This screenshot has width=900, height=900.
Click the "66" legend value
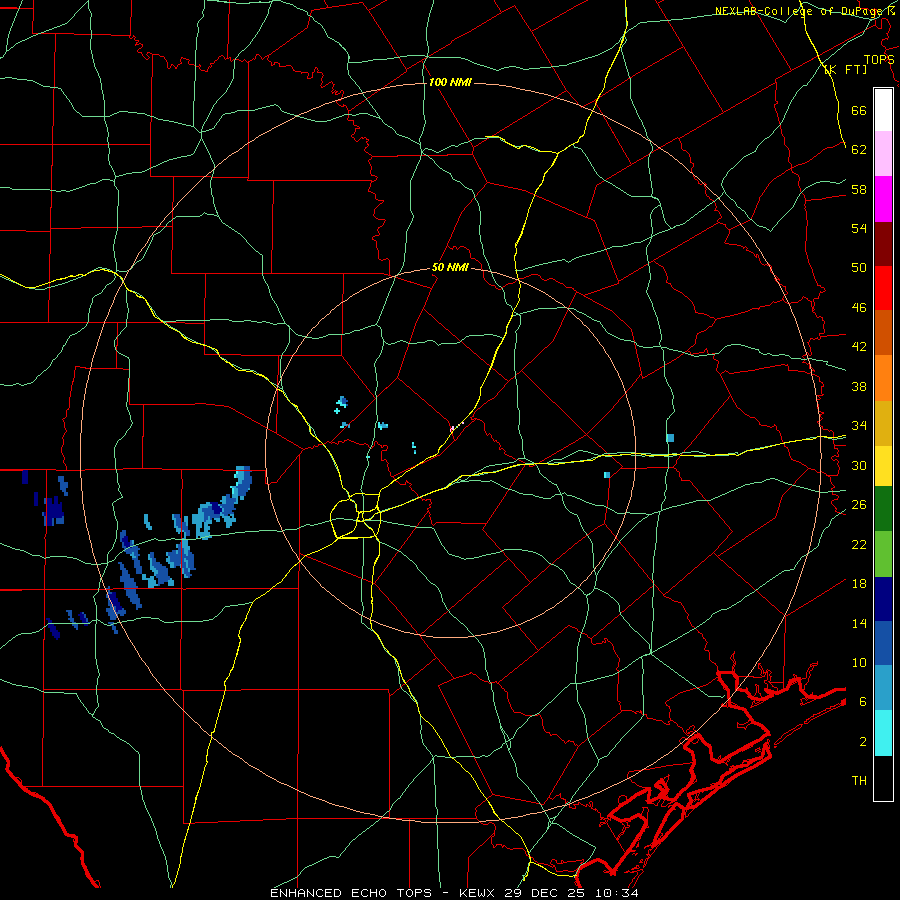tap(859, 110)
